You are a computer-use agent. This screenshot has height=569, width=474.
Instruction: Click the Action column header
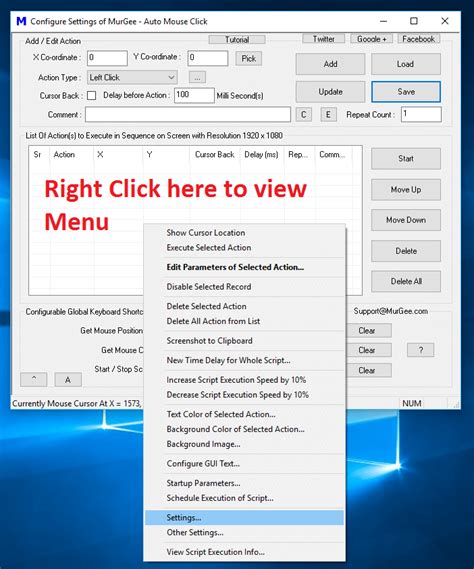(x=72, y=155)
